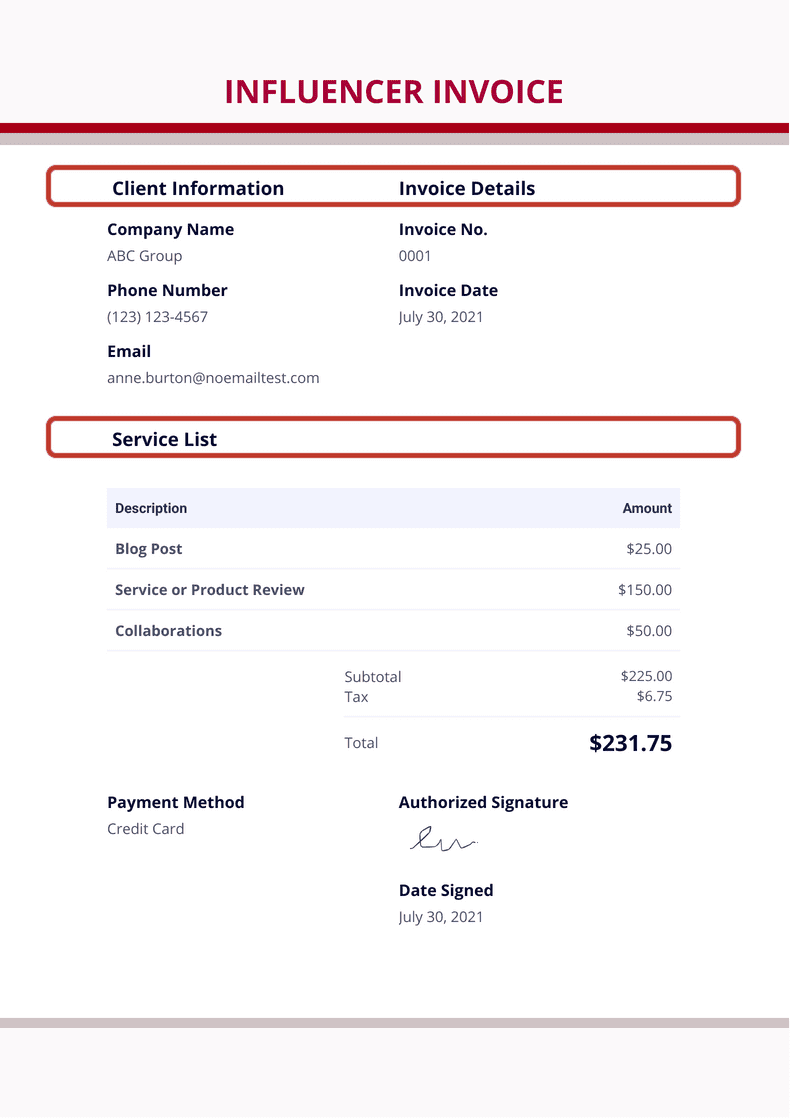This screenshot has width=790, height=1118.
Task: Click the total amount $231.75
Action: tap(630, 743)
